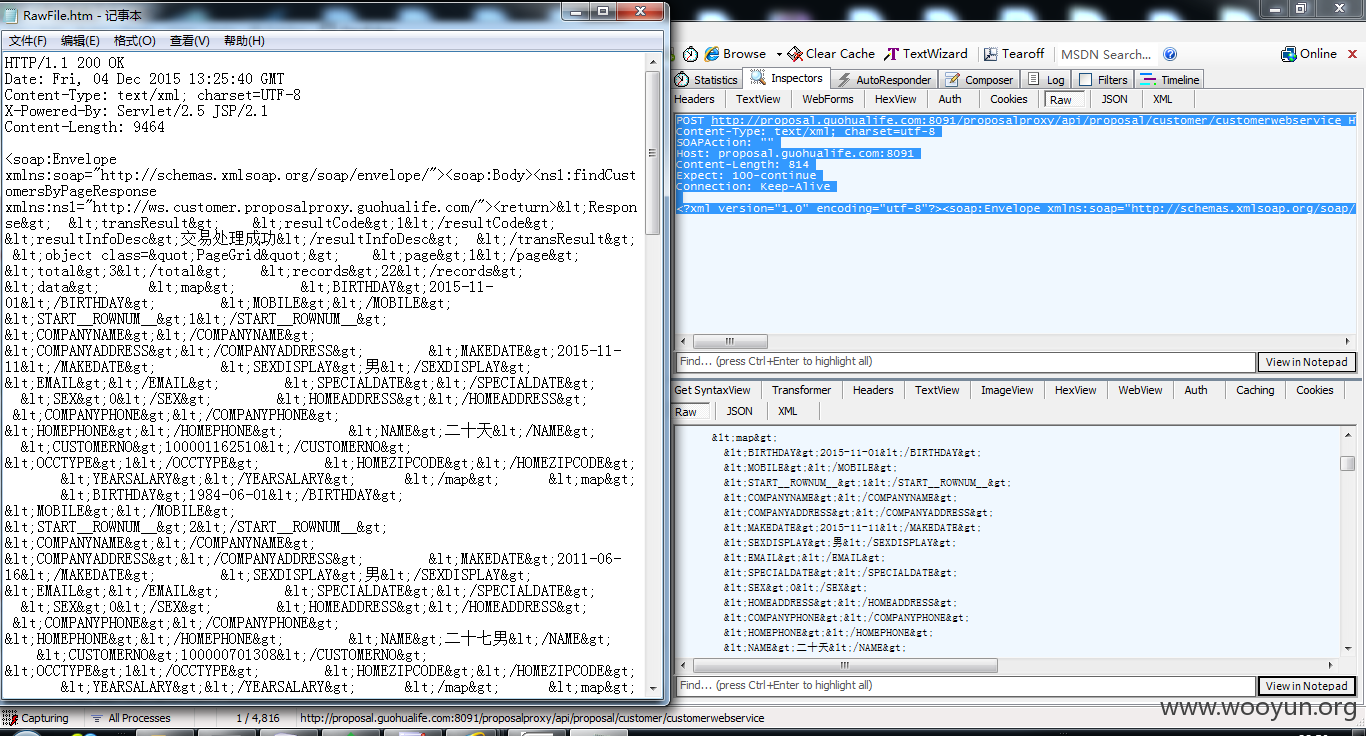This screenshot has height=736, width=1366.
Task: Click the request pane View in Notepad button
Action: point(1306,362)
